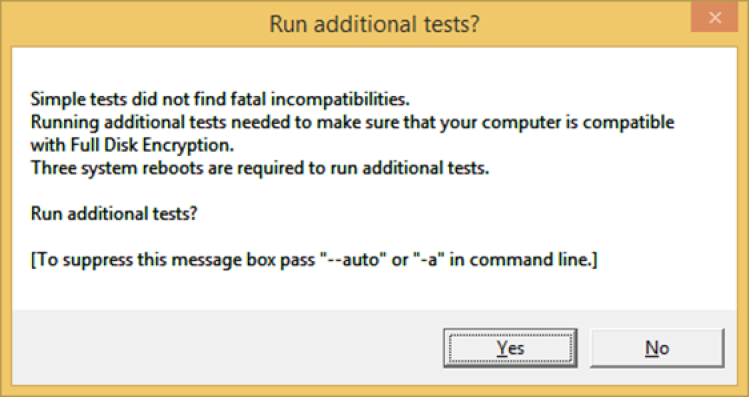This screenshot has height=397, width=749.
Task: Click the words 'in command line.]'
Action: click(524, 259)
